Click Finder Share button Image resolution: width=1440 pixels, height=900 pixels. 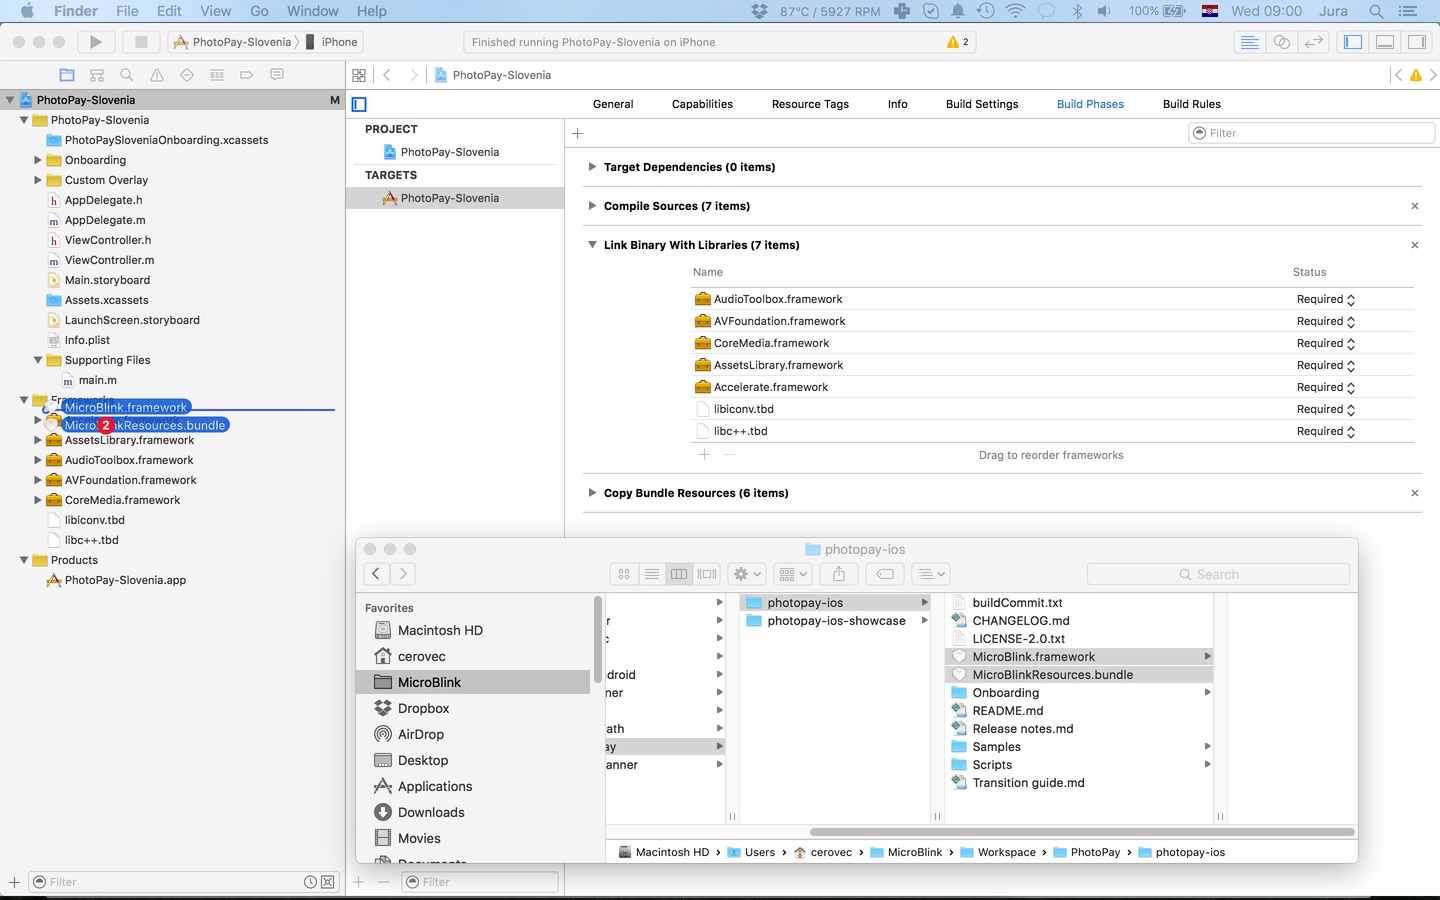pyautogui.click(x=839, y=574)
